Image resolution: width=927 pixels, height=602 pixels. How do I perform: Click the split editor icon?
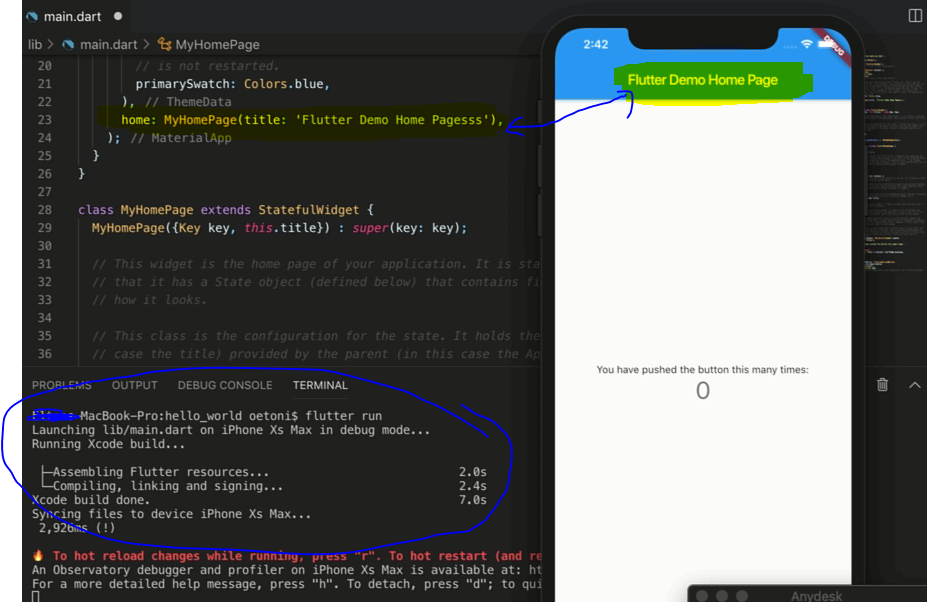point(915,16)
